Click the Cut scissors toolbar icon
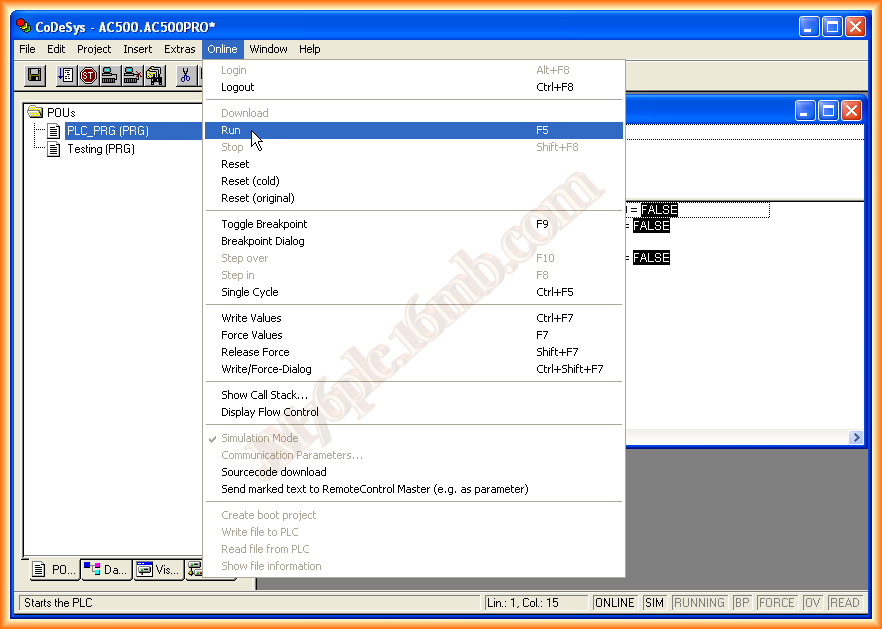Viewport: 882px width, 629px height. tap(186, 75)
